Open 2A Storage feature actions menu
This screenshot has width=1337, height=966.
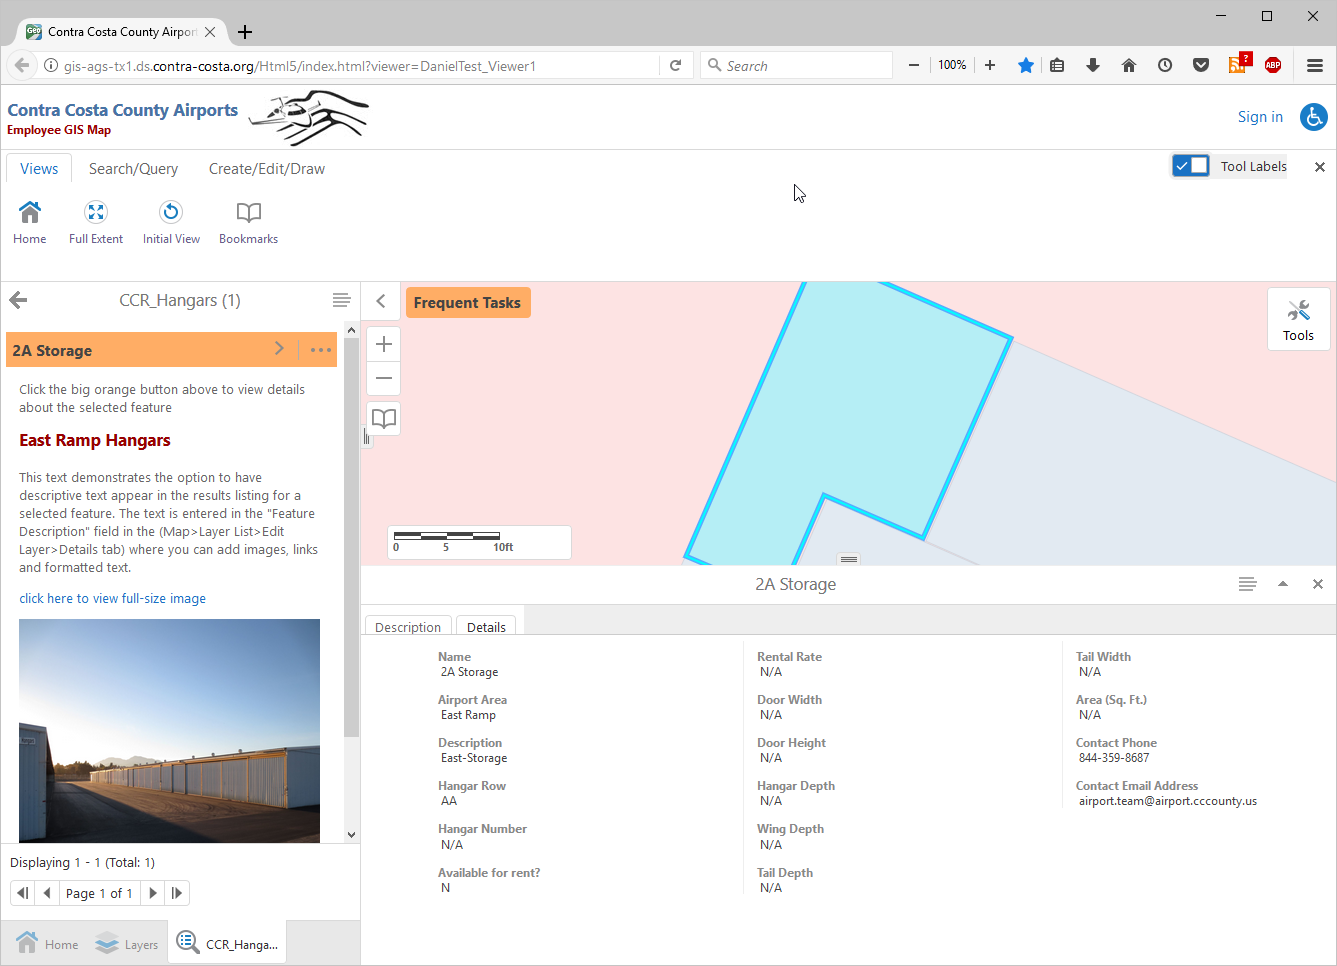(320, 350)
